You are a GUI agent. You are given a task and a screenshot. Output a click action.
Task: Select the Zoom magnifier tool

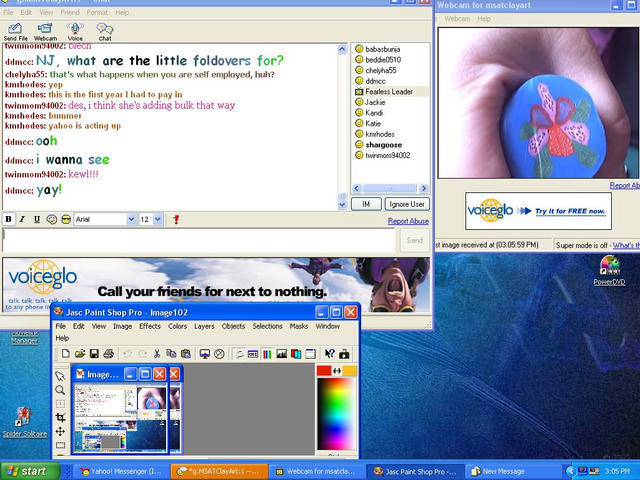click(60, 390)
